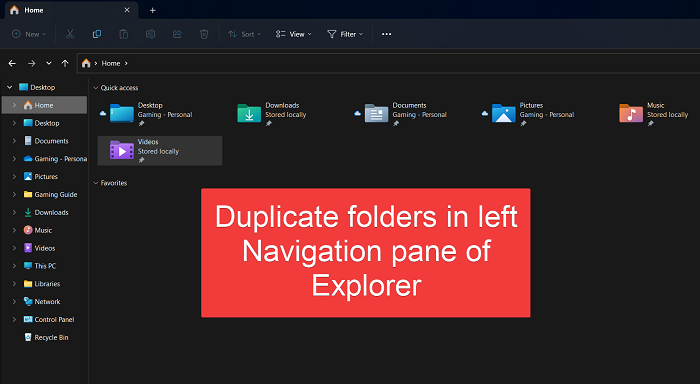Open the View dropdown
The width and height of the screenshot is (700, 384).
point(293,34)
